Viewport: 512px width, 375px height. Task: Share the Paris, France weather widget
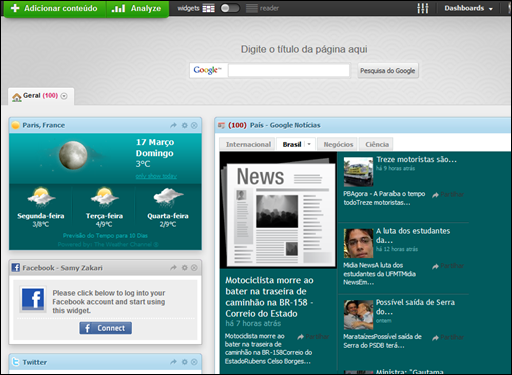pyautogui.click(x=173, y=125)
